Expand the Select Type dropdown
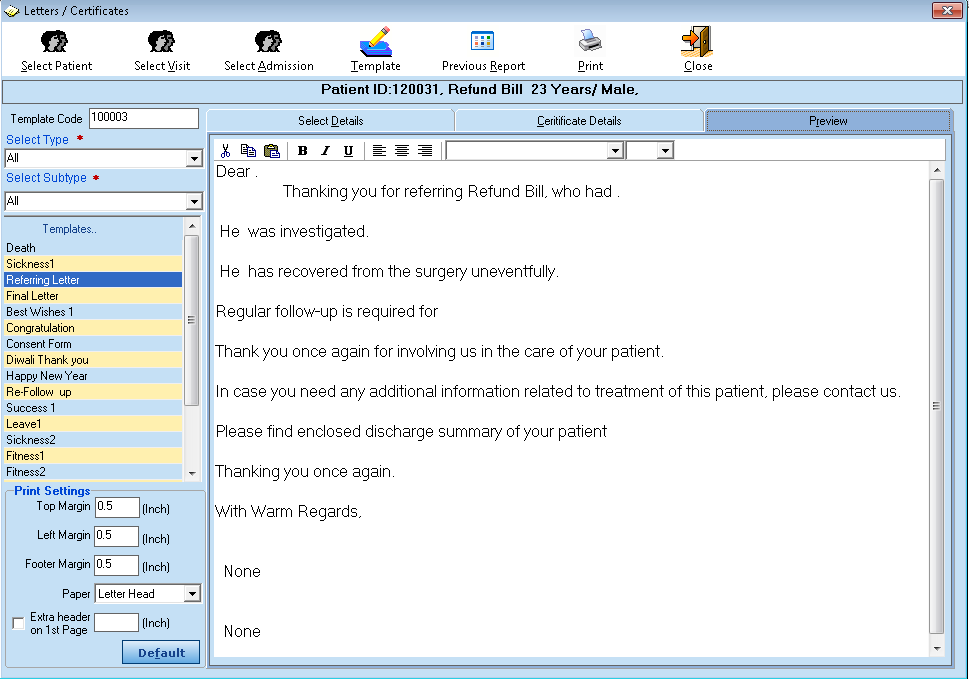969x679 pixels. (x=194, y=159)
